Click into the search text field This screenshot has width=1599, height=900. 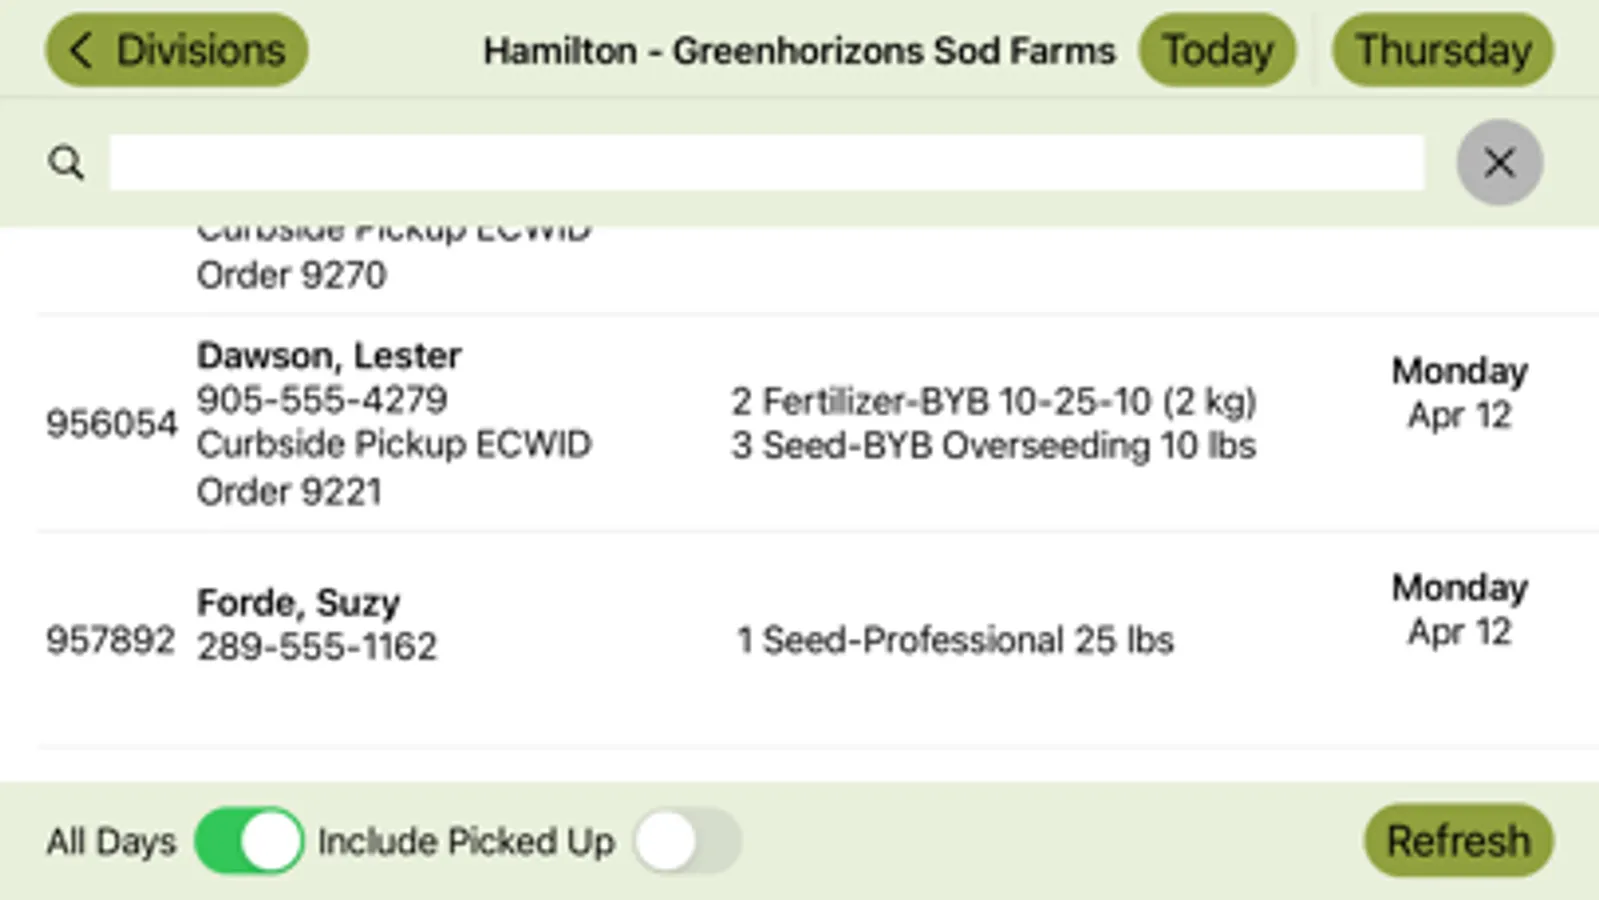(766, 162)
